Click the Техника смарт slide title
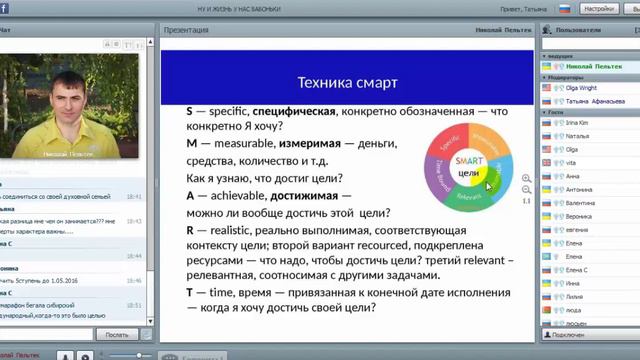The height and width of the screenshot is (360, 640). point(347,82)
